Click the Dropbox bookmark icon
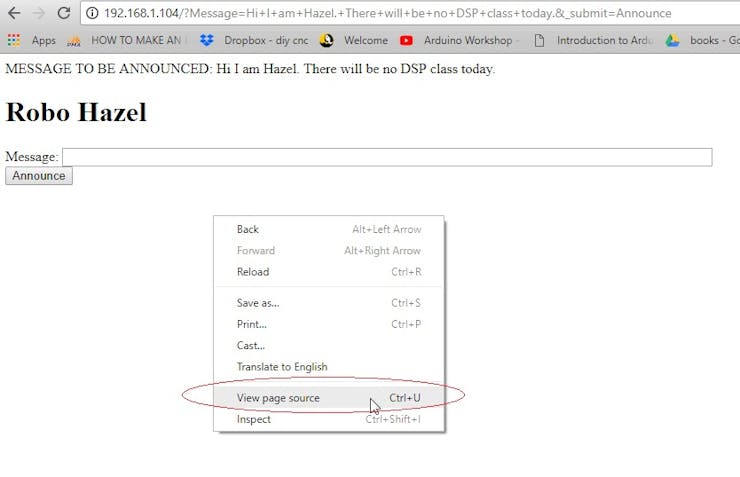 pos(206,40)
